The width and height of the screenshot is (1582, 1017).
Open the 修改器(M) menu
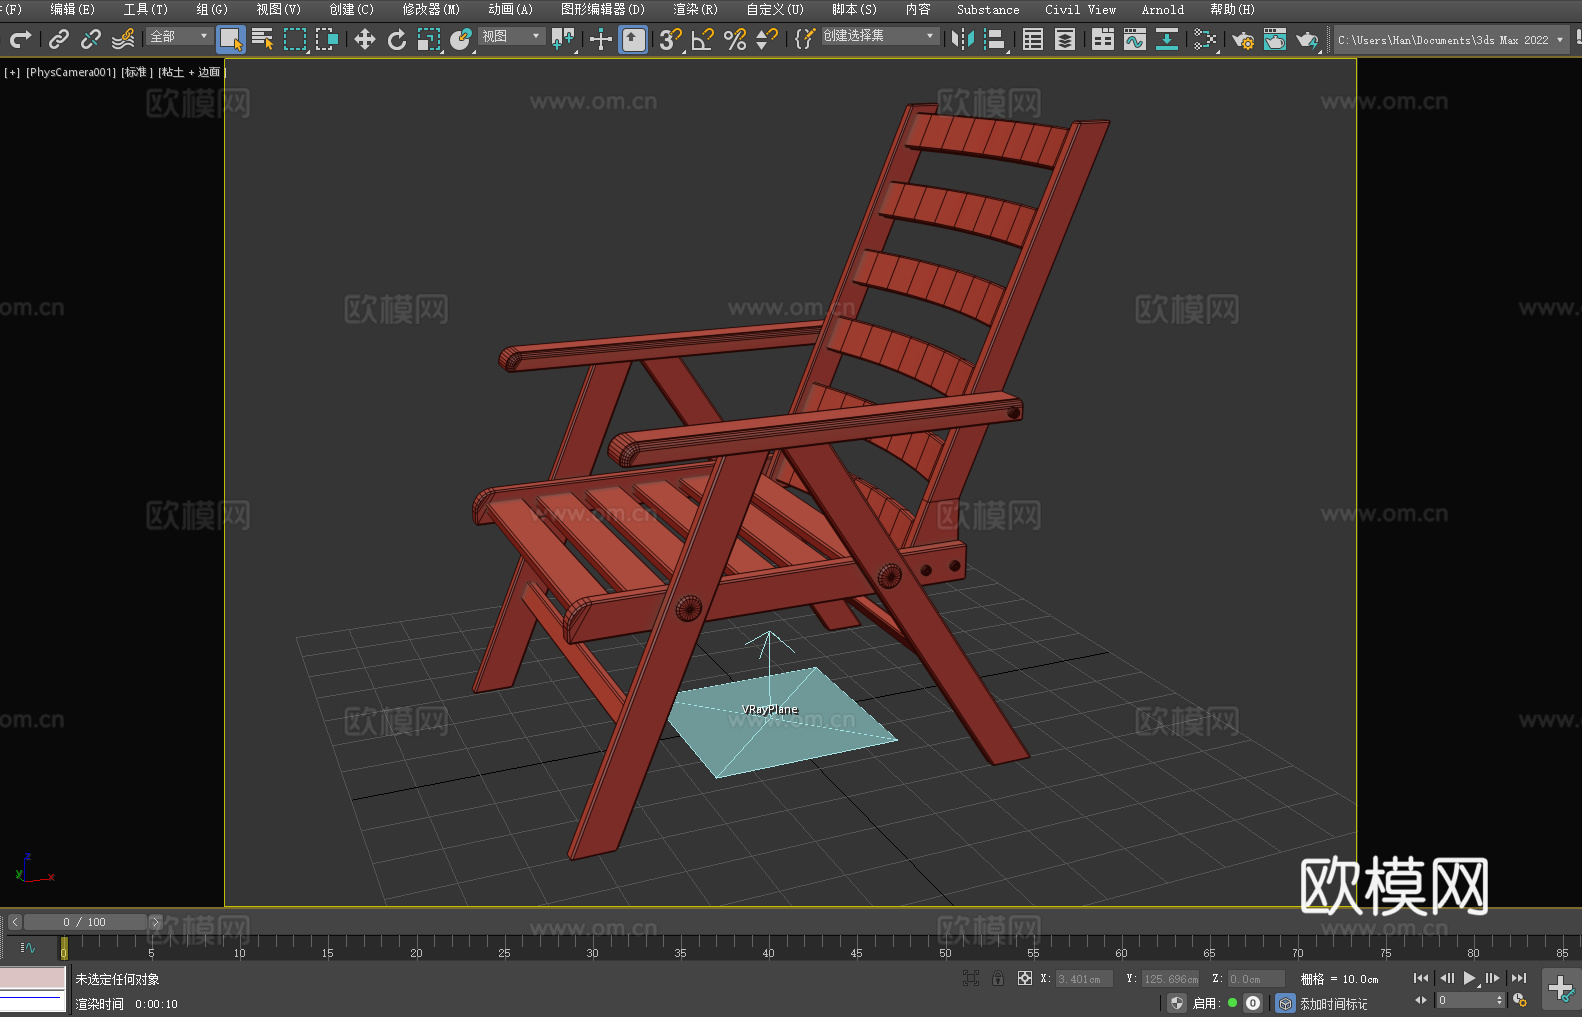point(431,9)
